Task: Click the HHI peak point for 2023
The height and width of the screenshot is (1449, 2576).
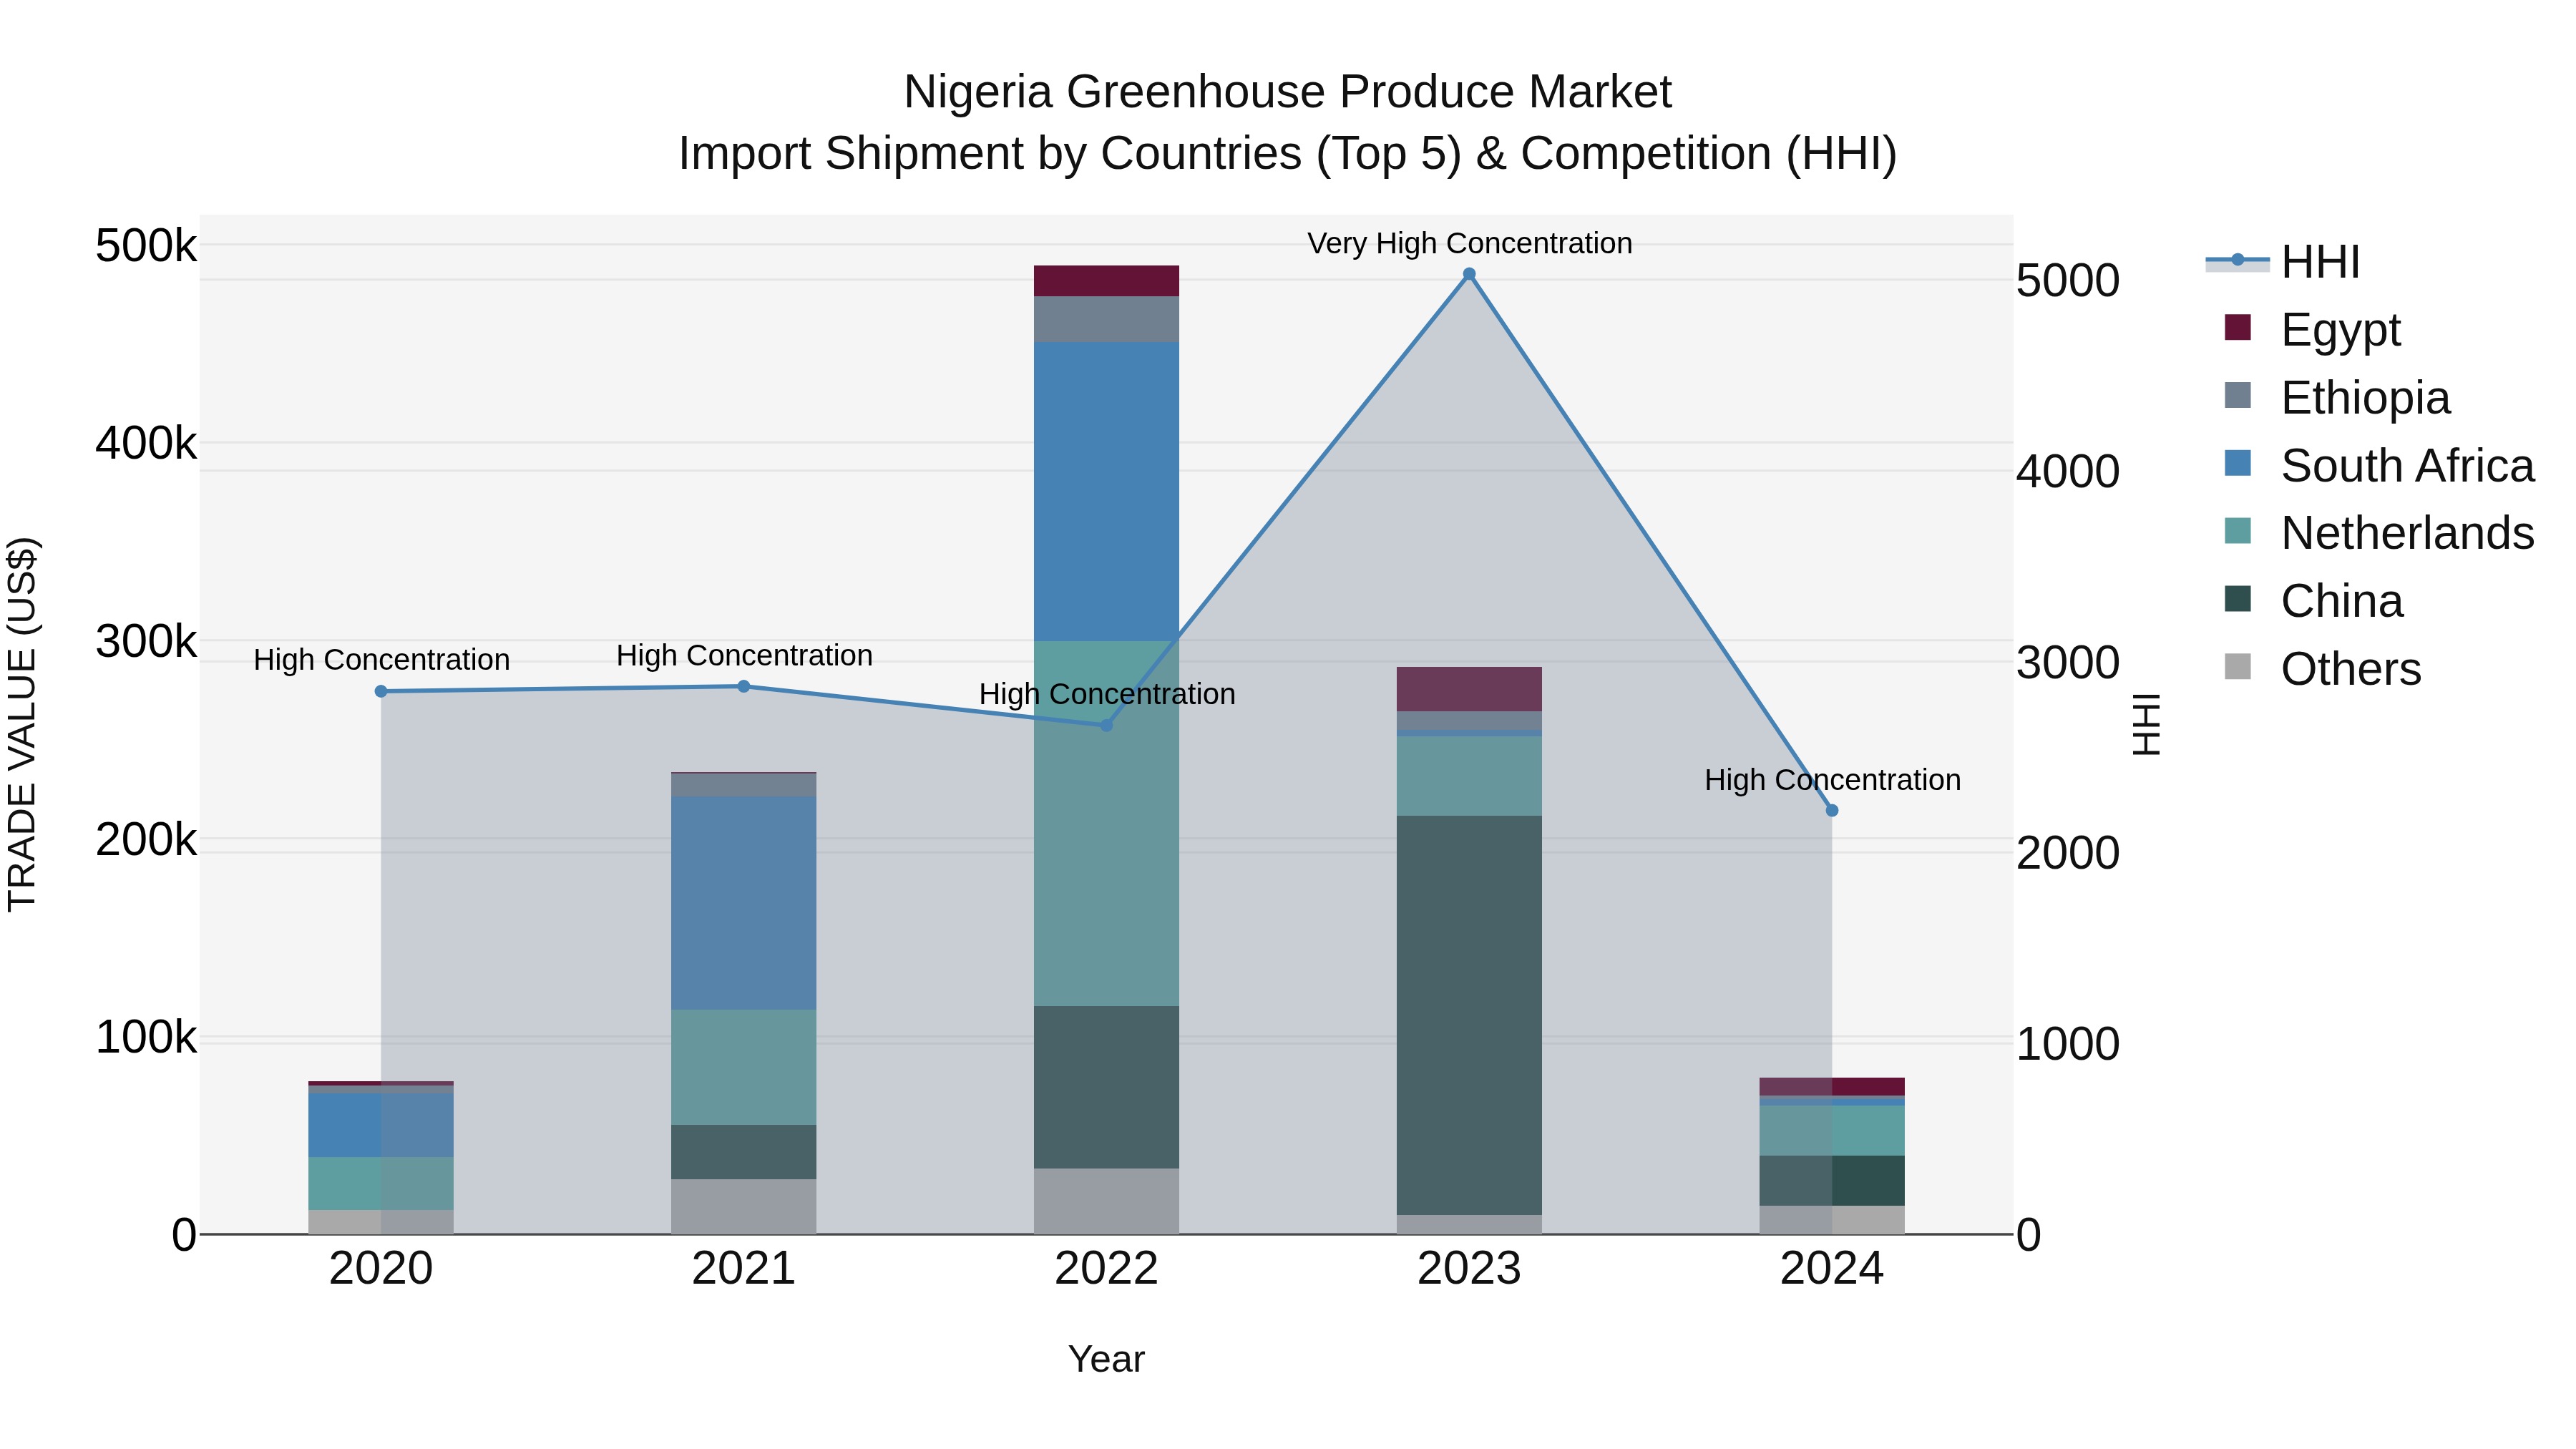Action: point(1469,274)
